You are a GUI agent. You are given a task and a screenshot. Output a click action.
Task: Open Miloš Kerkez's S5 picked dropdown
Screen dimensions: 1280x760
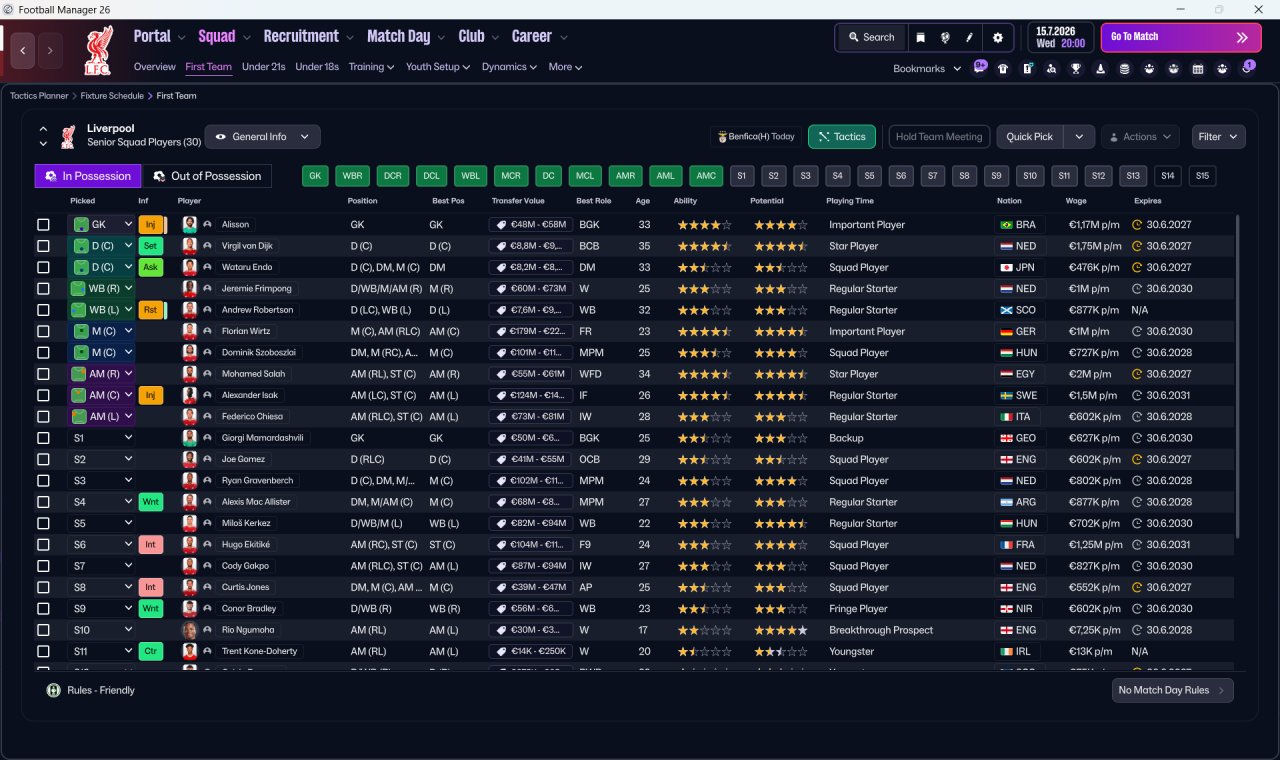click(x=101, y=523)
